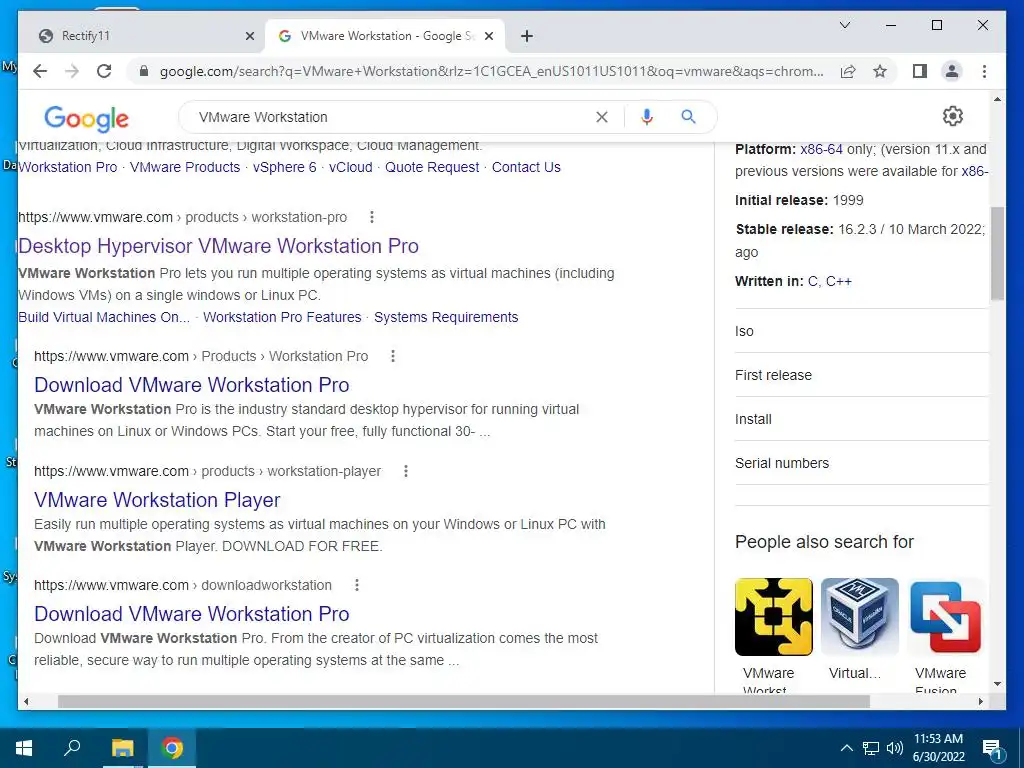Expand the Serial numbers row
The image size is (1024, 768).
(x=861, y=463)
